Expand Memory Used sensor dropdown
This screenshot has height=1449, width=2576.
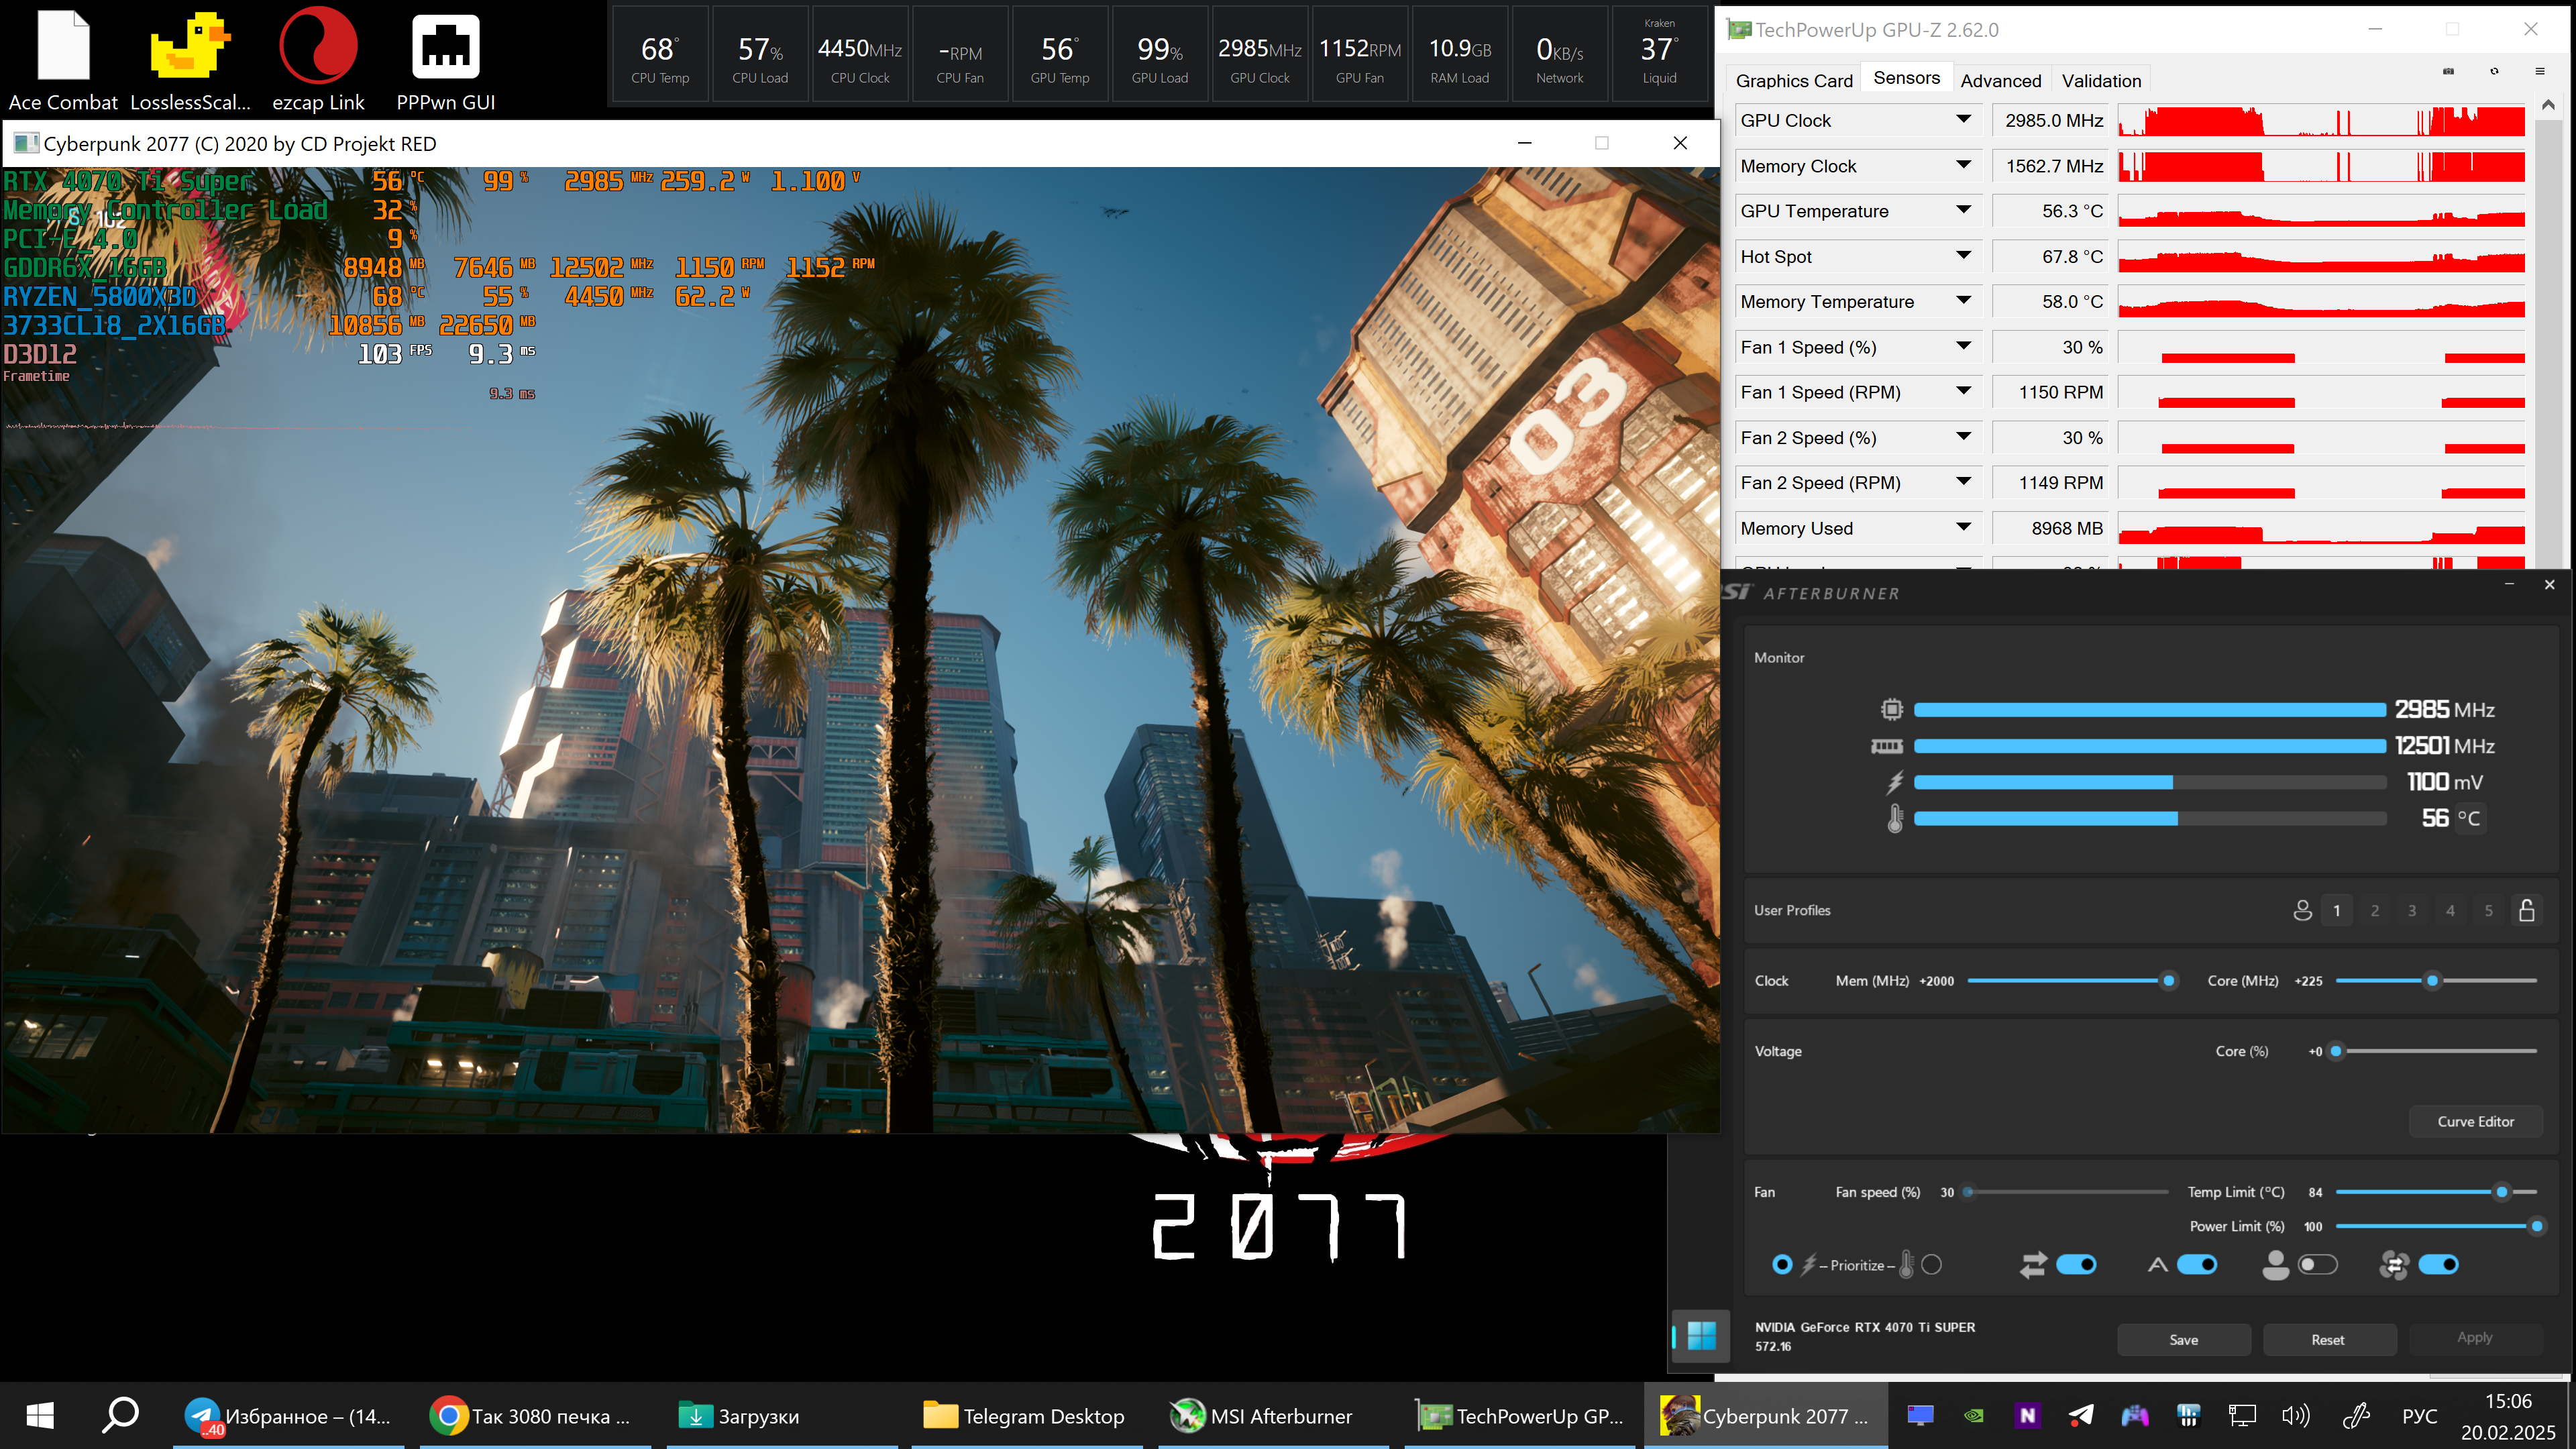[1963, 527]
